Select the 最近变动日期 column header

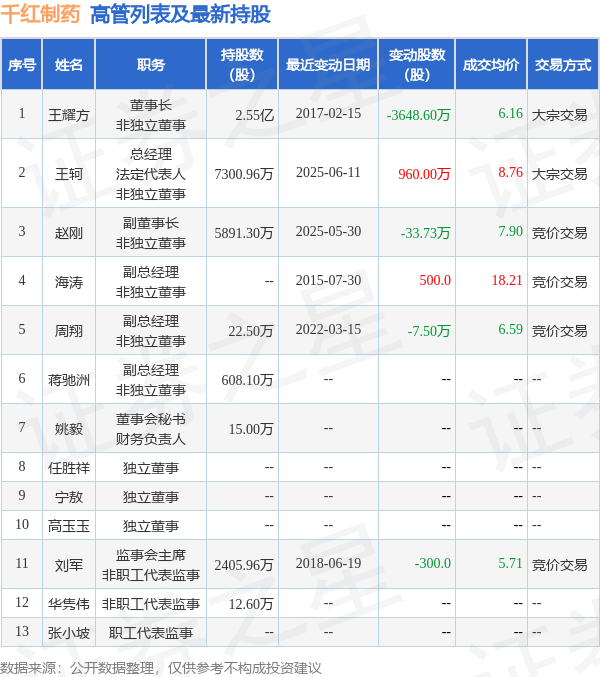click(328, 64)
